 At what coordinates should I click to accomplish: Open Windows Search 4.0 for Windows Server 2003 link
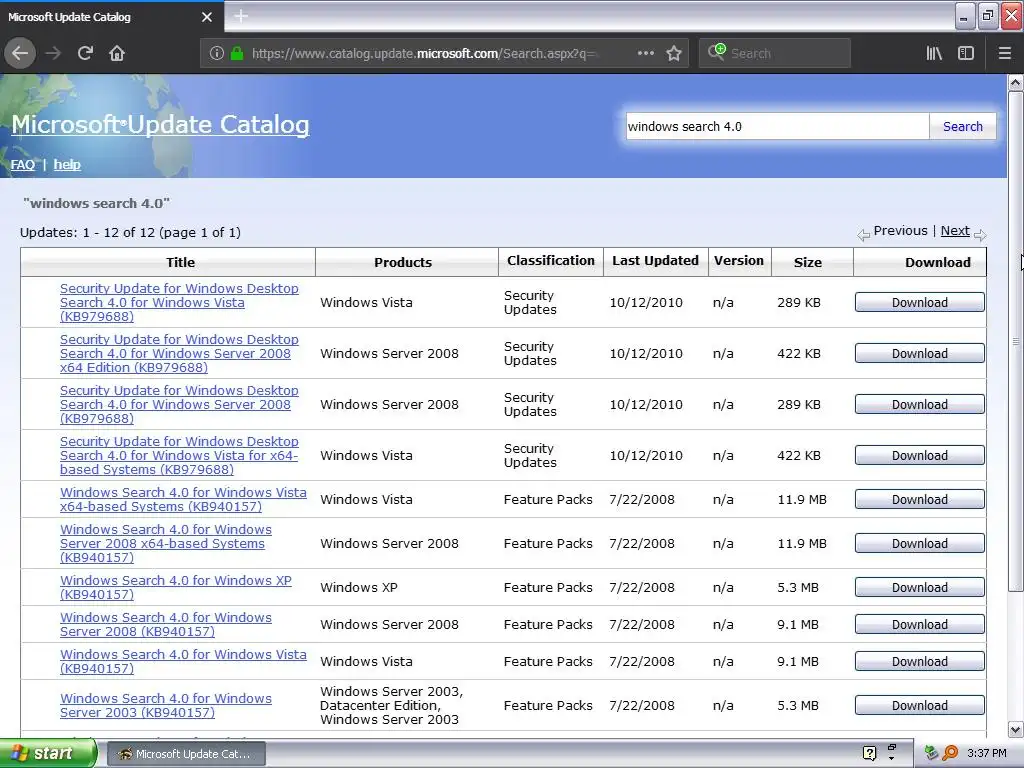[x=166, y=705]
